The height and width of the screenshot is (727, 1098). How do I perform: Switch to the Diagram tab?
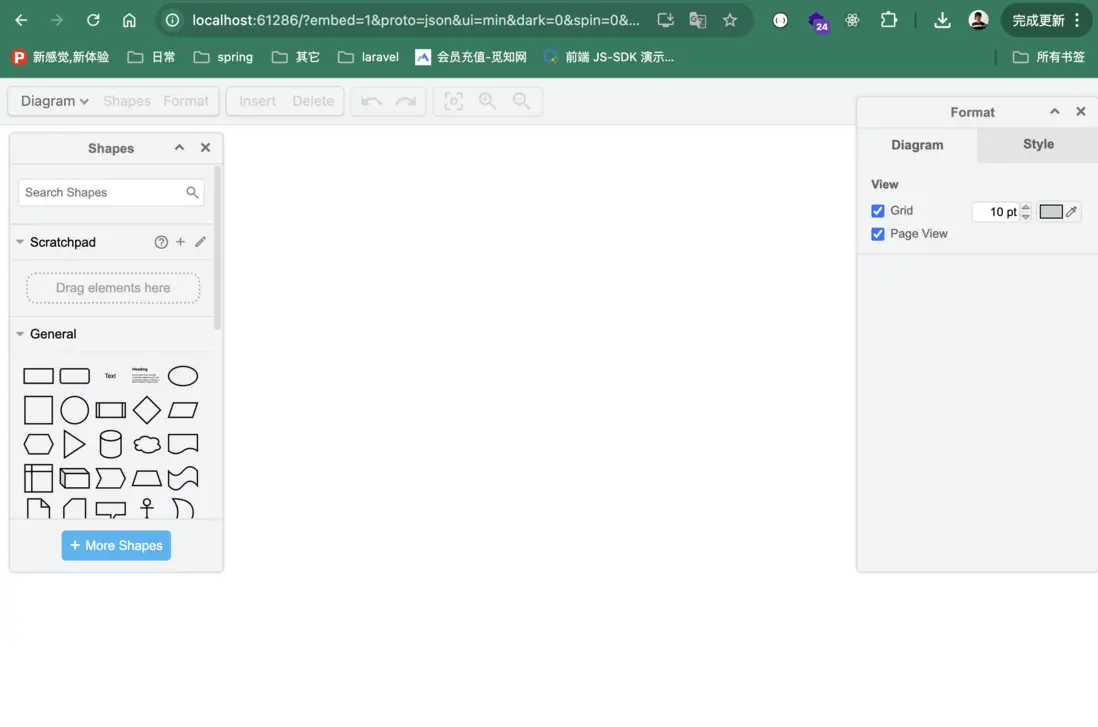tap(917, 145)
